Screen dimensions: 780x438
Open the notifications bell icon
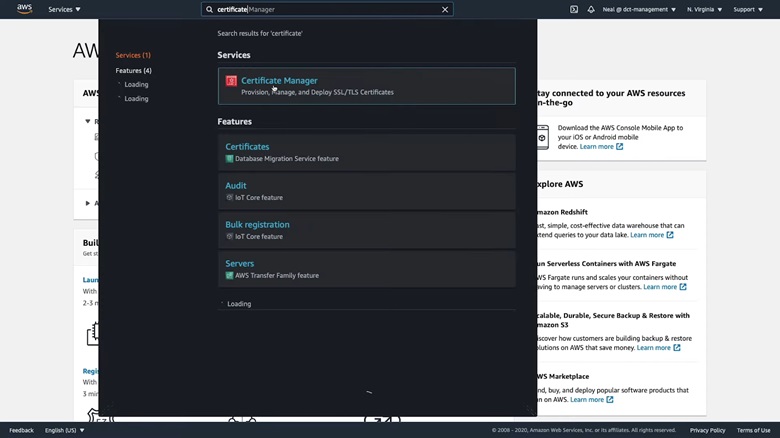(590, 9)
